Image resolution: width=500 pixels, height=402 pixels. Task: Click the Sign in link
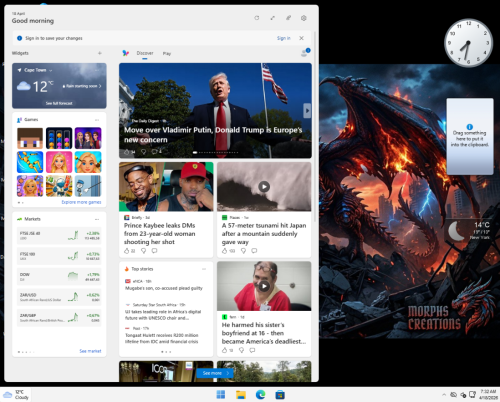tap(284, 38)
